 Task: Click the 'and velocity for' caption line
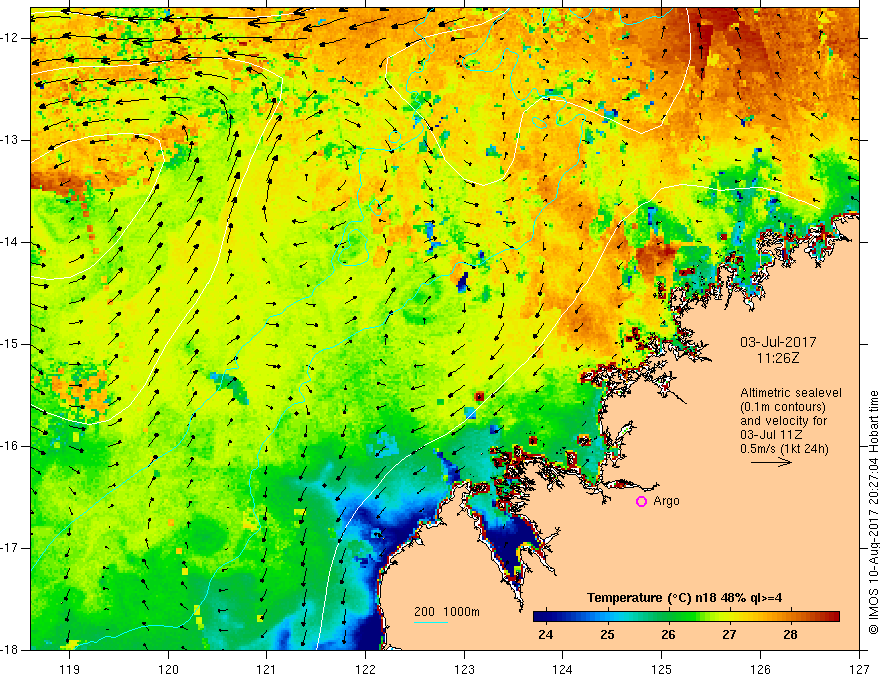783,420
